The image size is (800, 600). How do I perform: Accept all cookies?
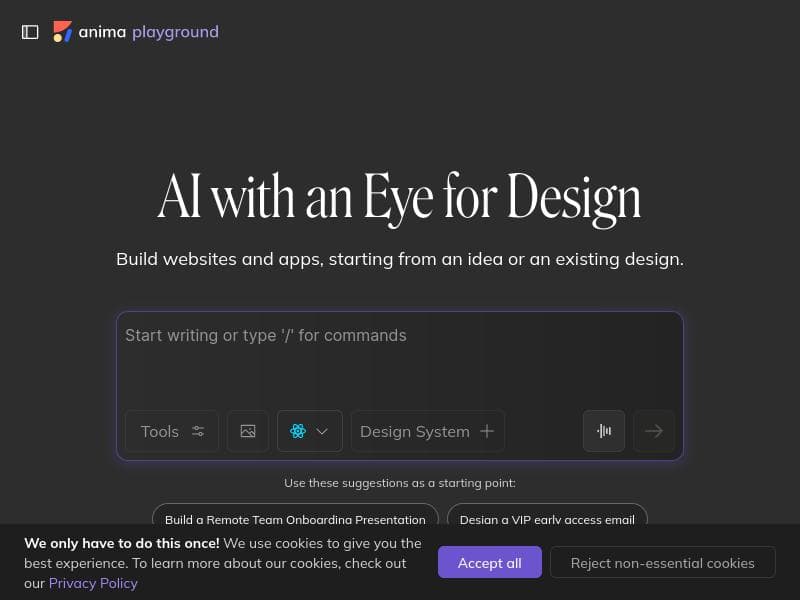pyautogui.click(x=489, y=562)
